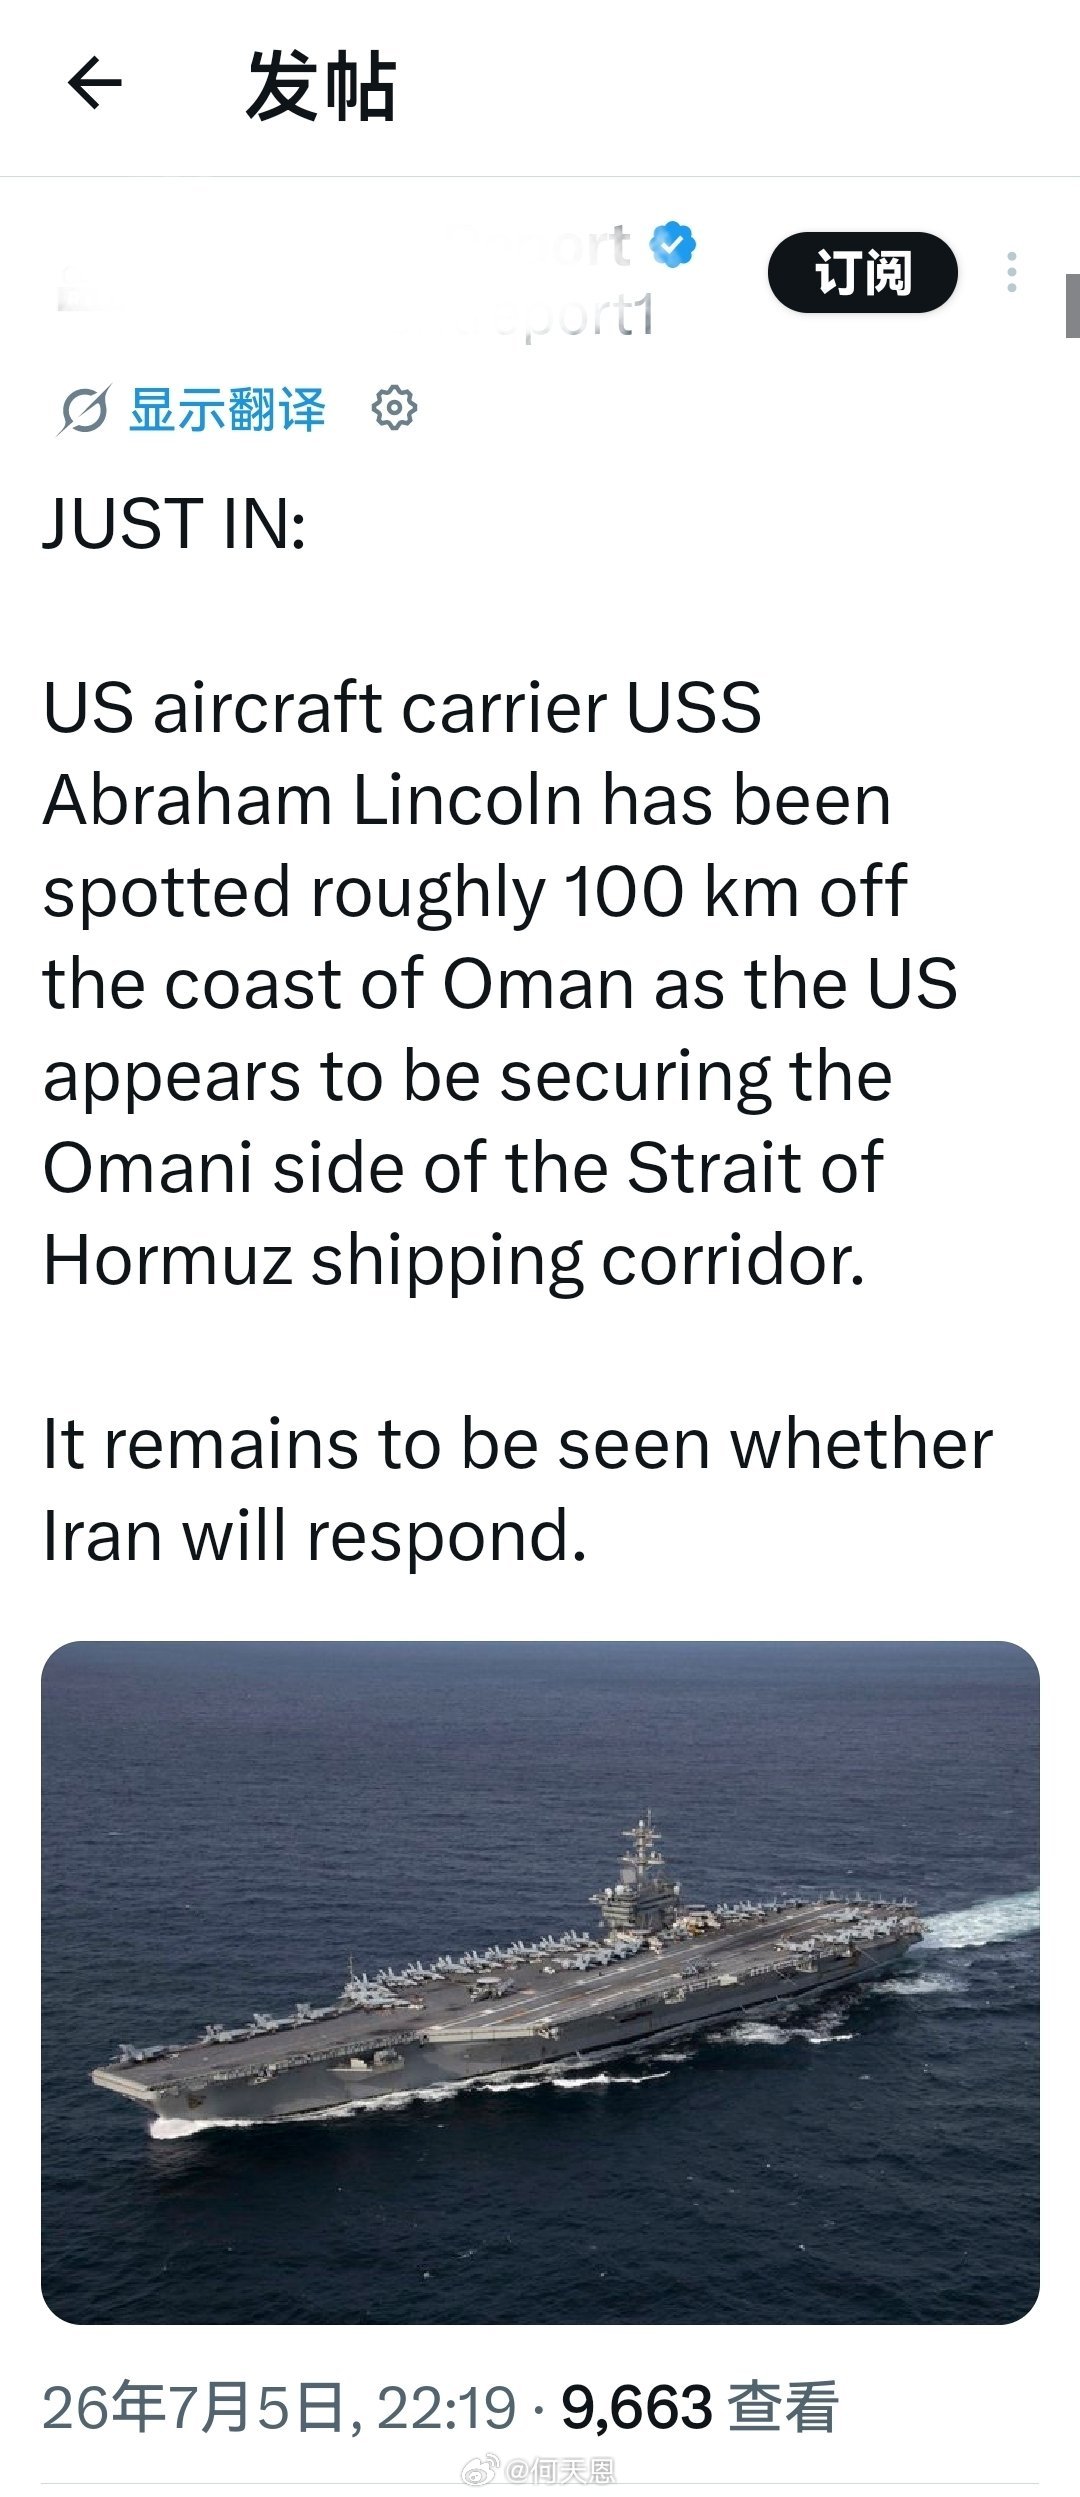
Task: Go back using the left arrow
Action: (x=94, y=83)
